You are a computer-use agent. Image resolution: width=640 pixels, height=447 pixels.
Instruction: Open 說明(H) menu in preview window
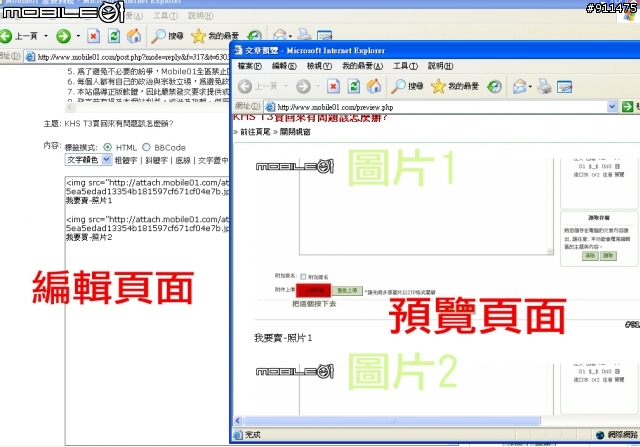[x=440, y=66]
